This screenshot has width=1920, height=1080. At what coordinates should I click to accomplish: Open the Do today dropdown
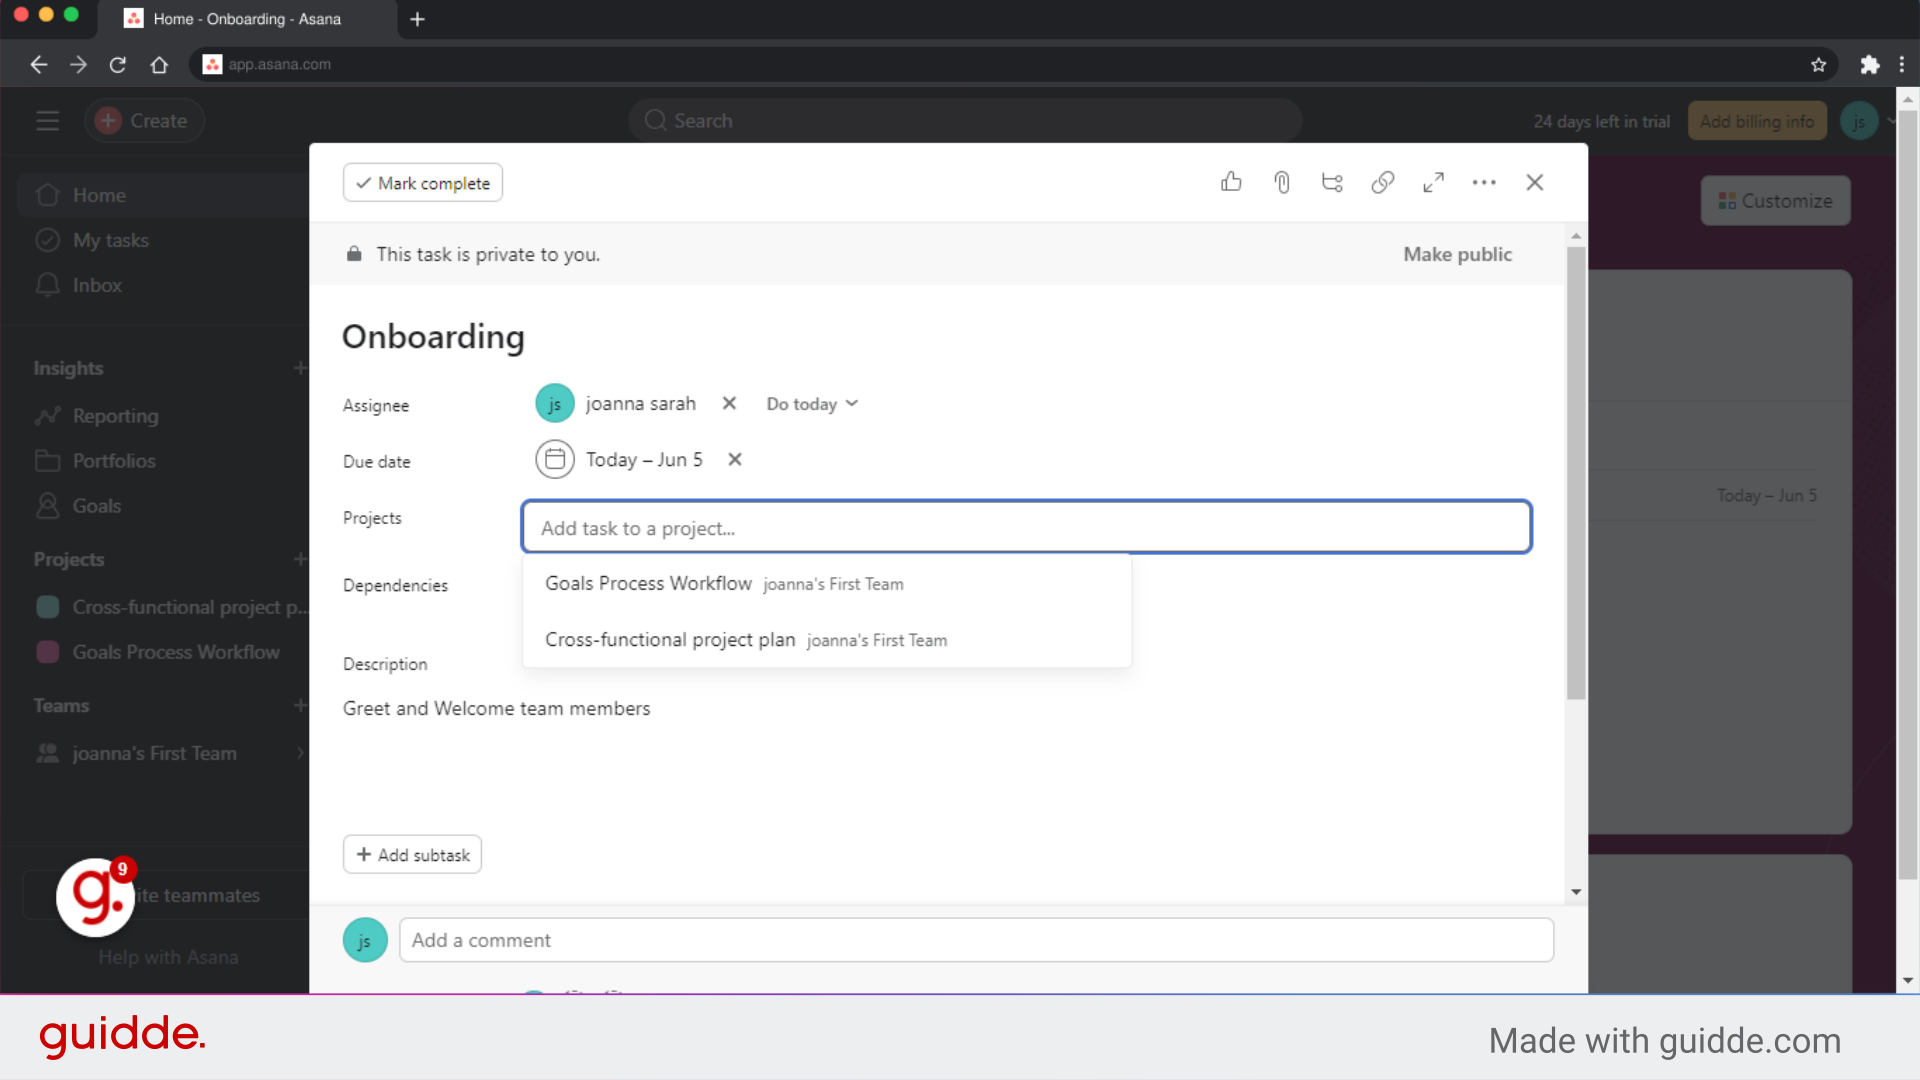[x=811, y=403]
